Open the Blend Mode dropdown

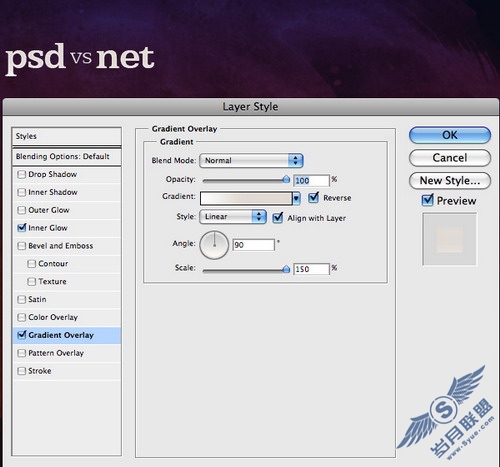[x=251, y=160]
